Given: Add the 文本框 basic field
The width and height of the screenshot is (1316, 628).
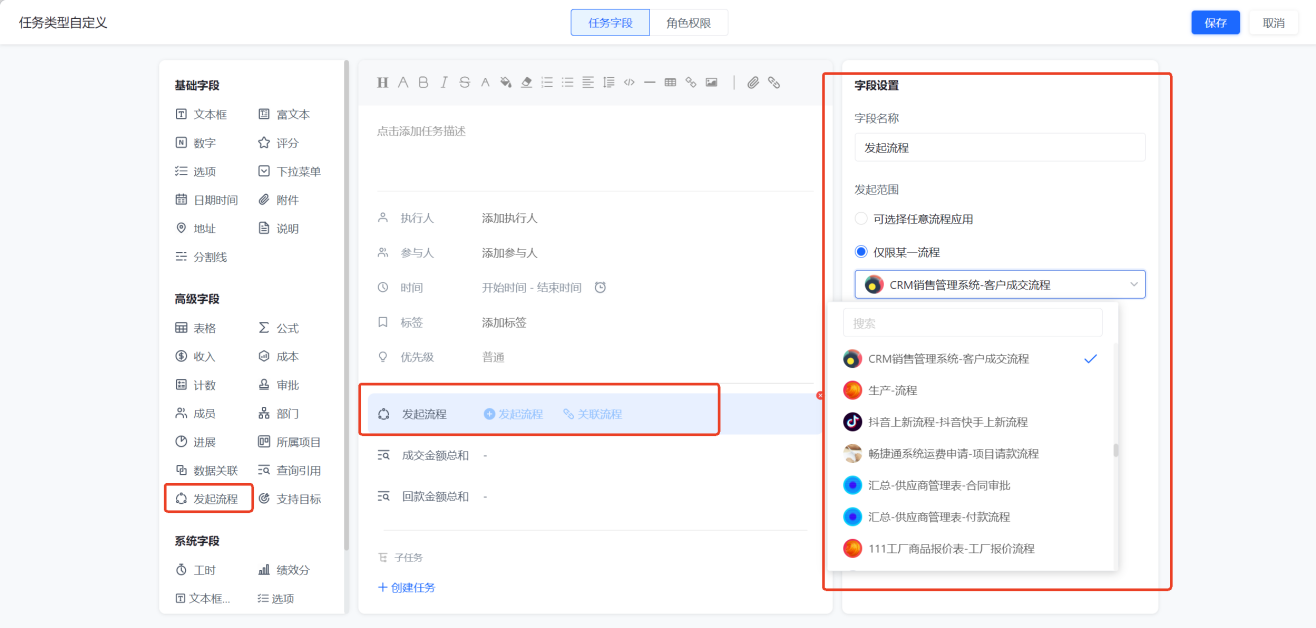Looking at the screenshot, I should 201,114.
